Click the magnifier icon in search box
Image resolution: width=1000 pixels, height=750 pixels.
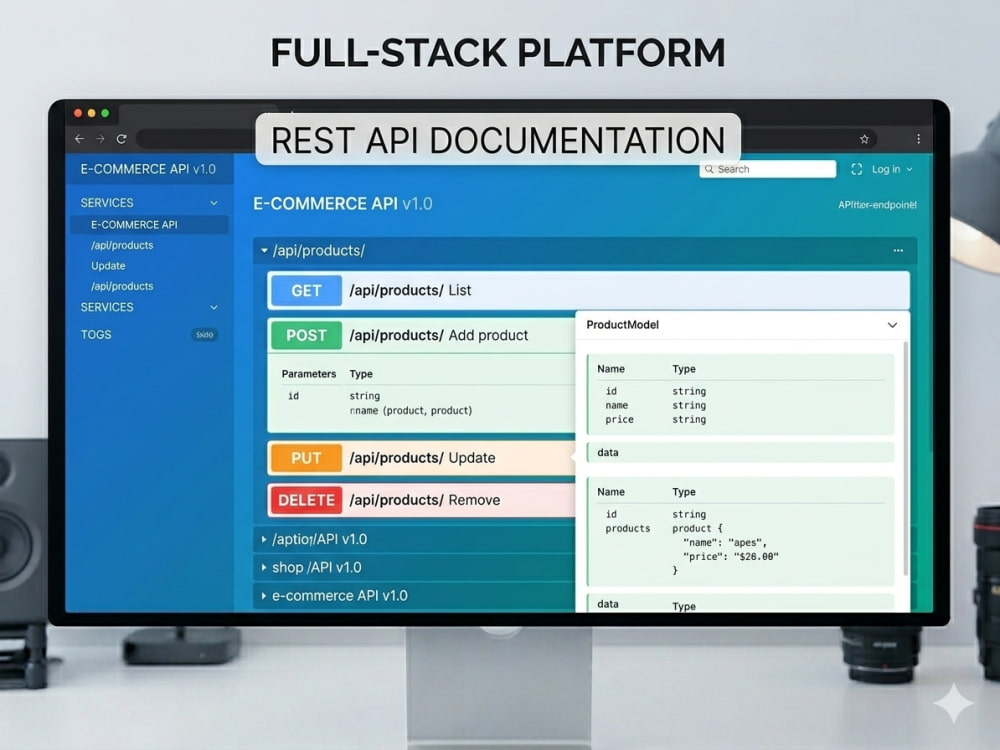click(709, 169)
